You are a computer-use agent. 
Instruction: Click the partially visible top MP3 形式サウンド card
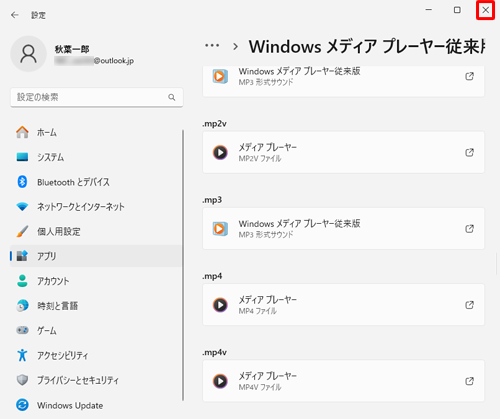(x=343, y=81)
